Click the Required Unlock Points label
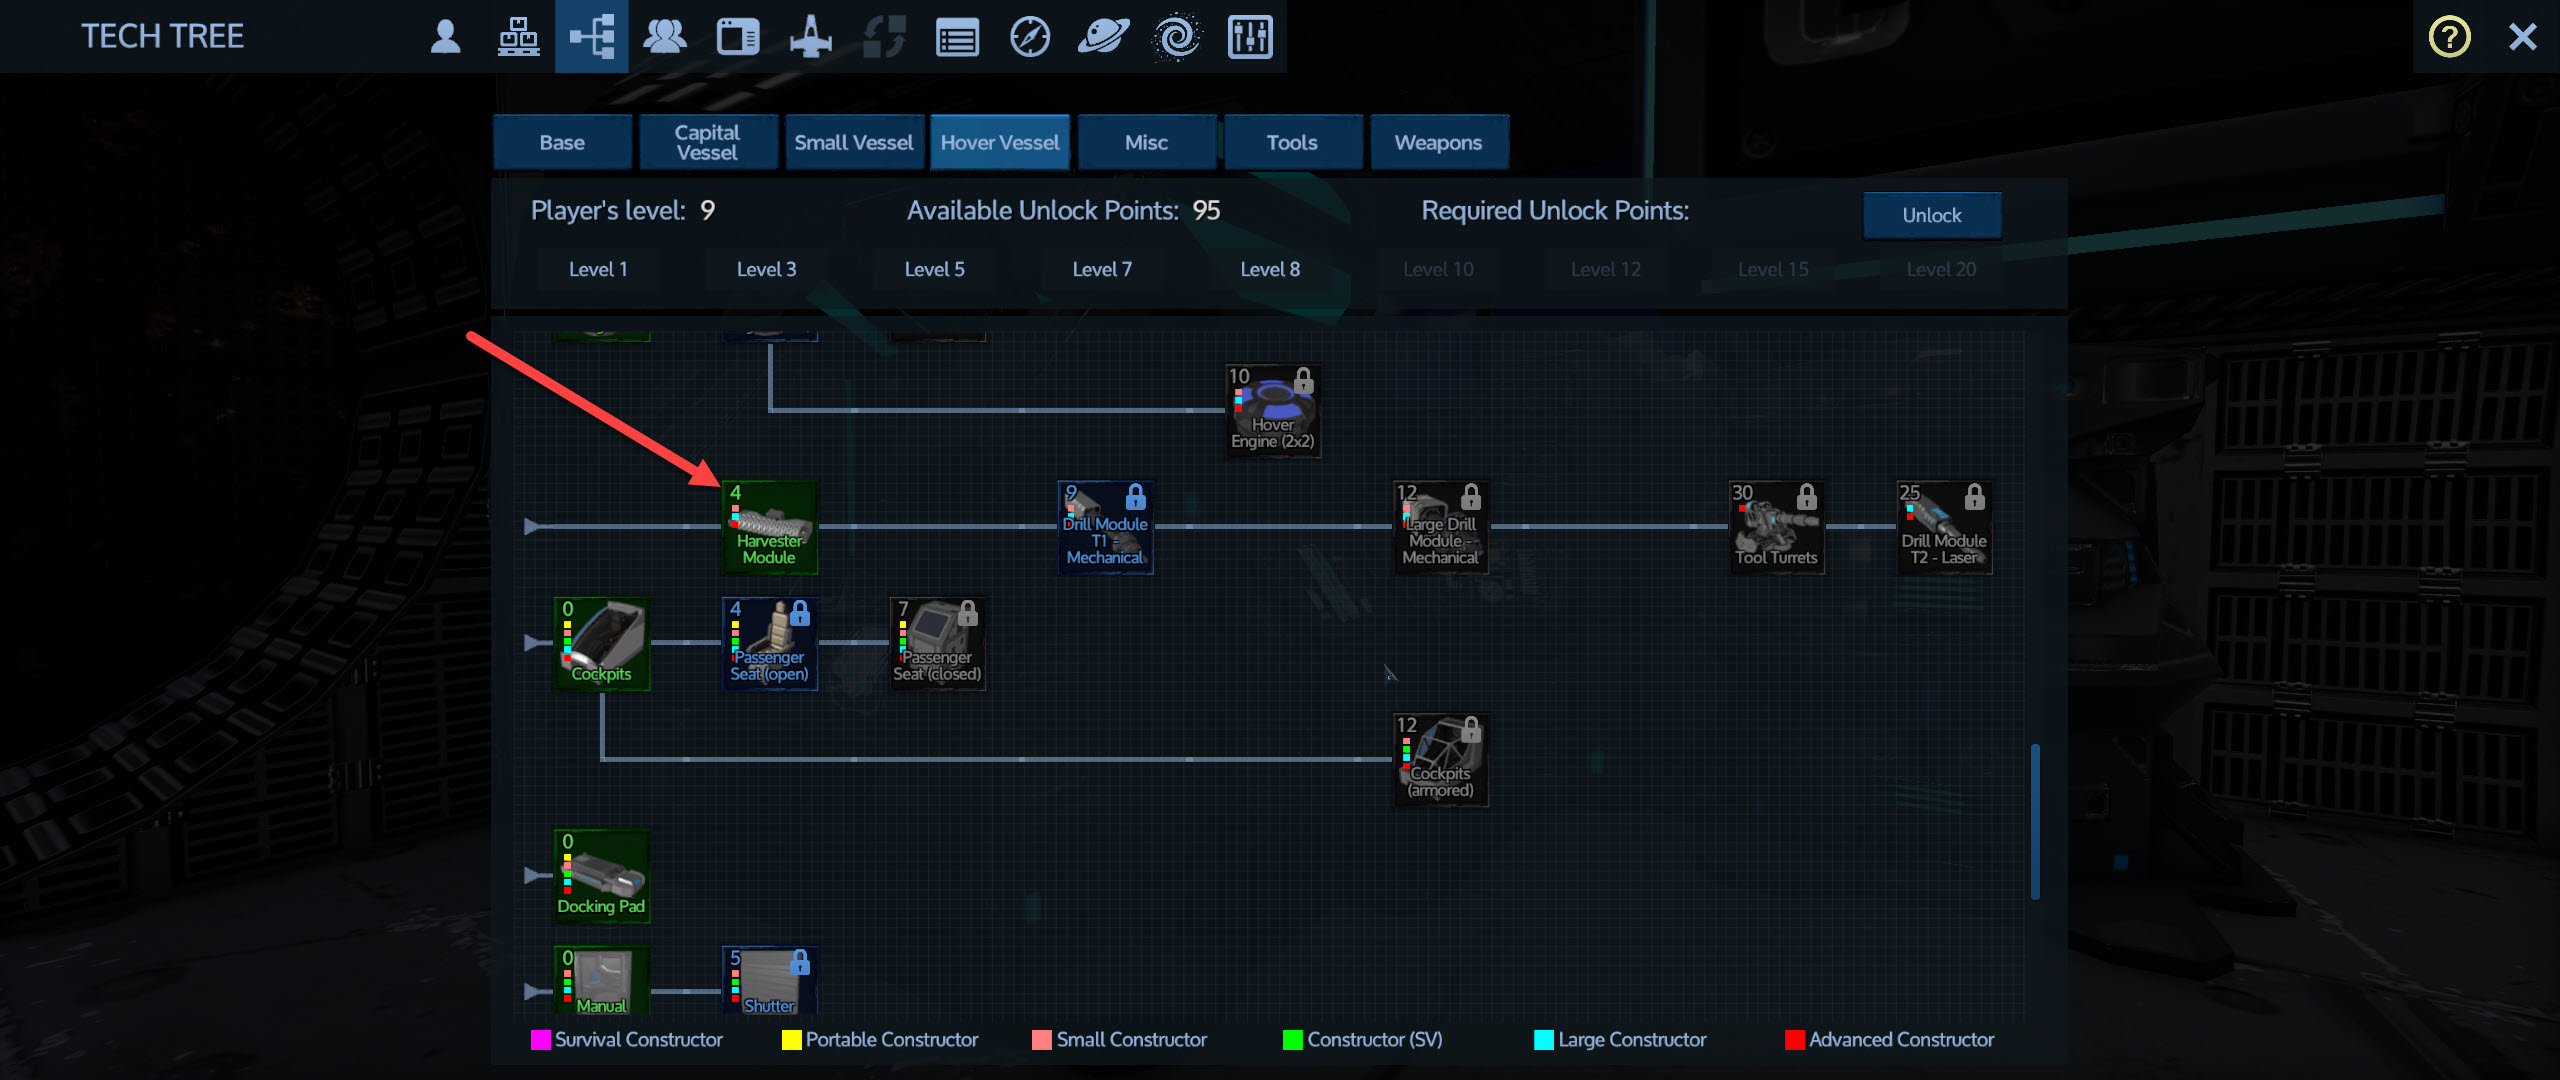 point(1555,210)
